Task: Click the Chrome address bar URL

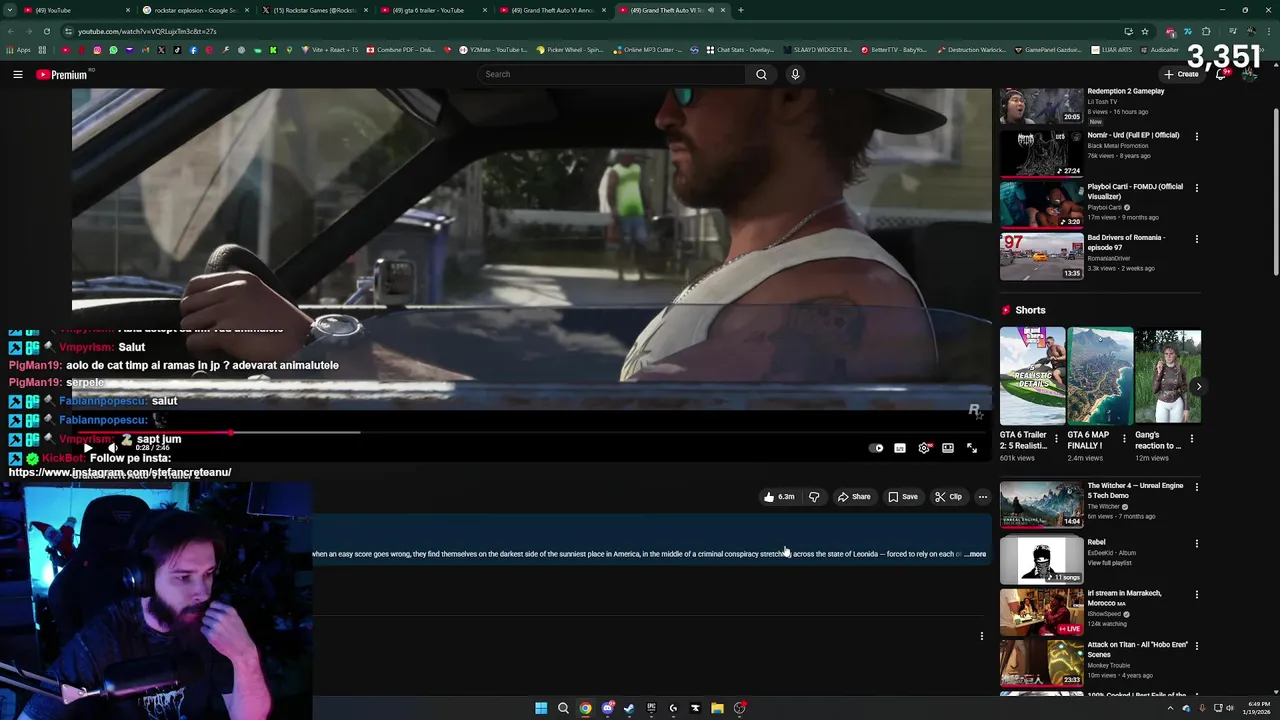Action: point(147,31)
